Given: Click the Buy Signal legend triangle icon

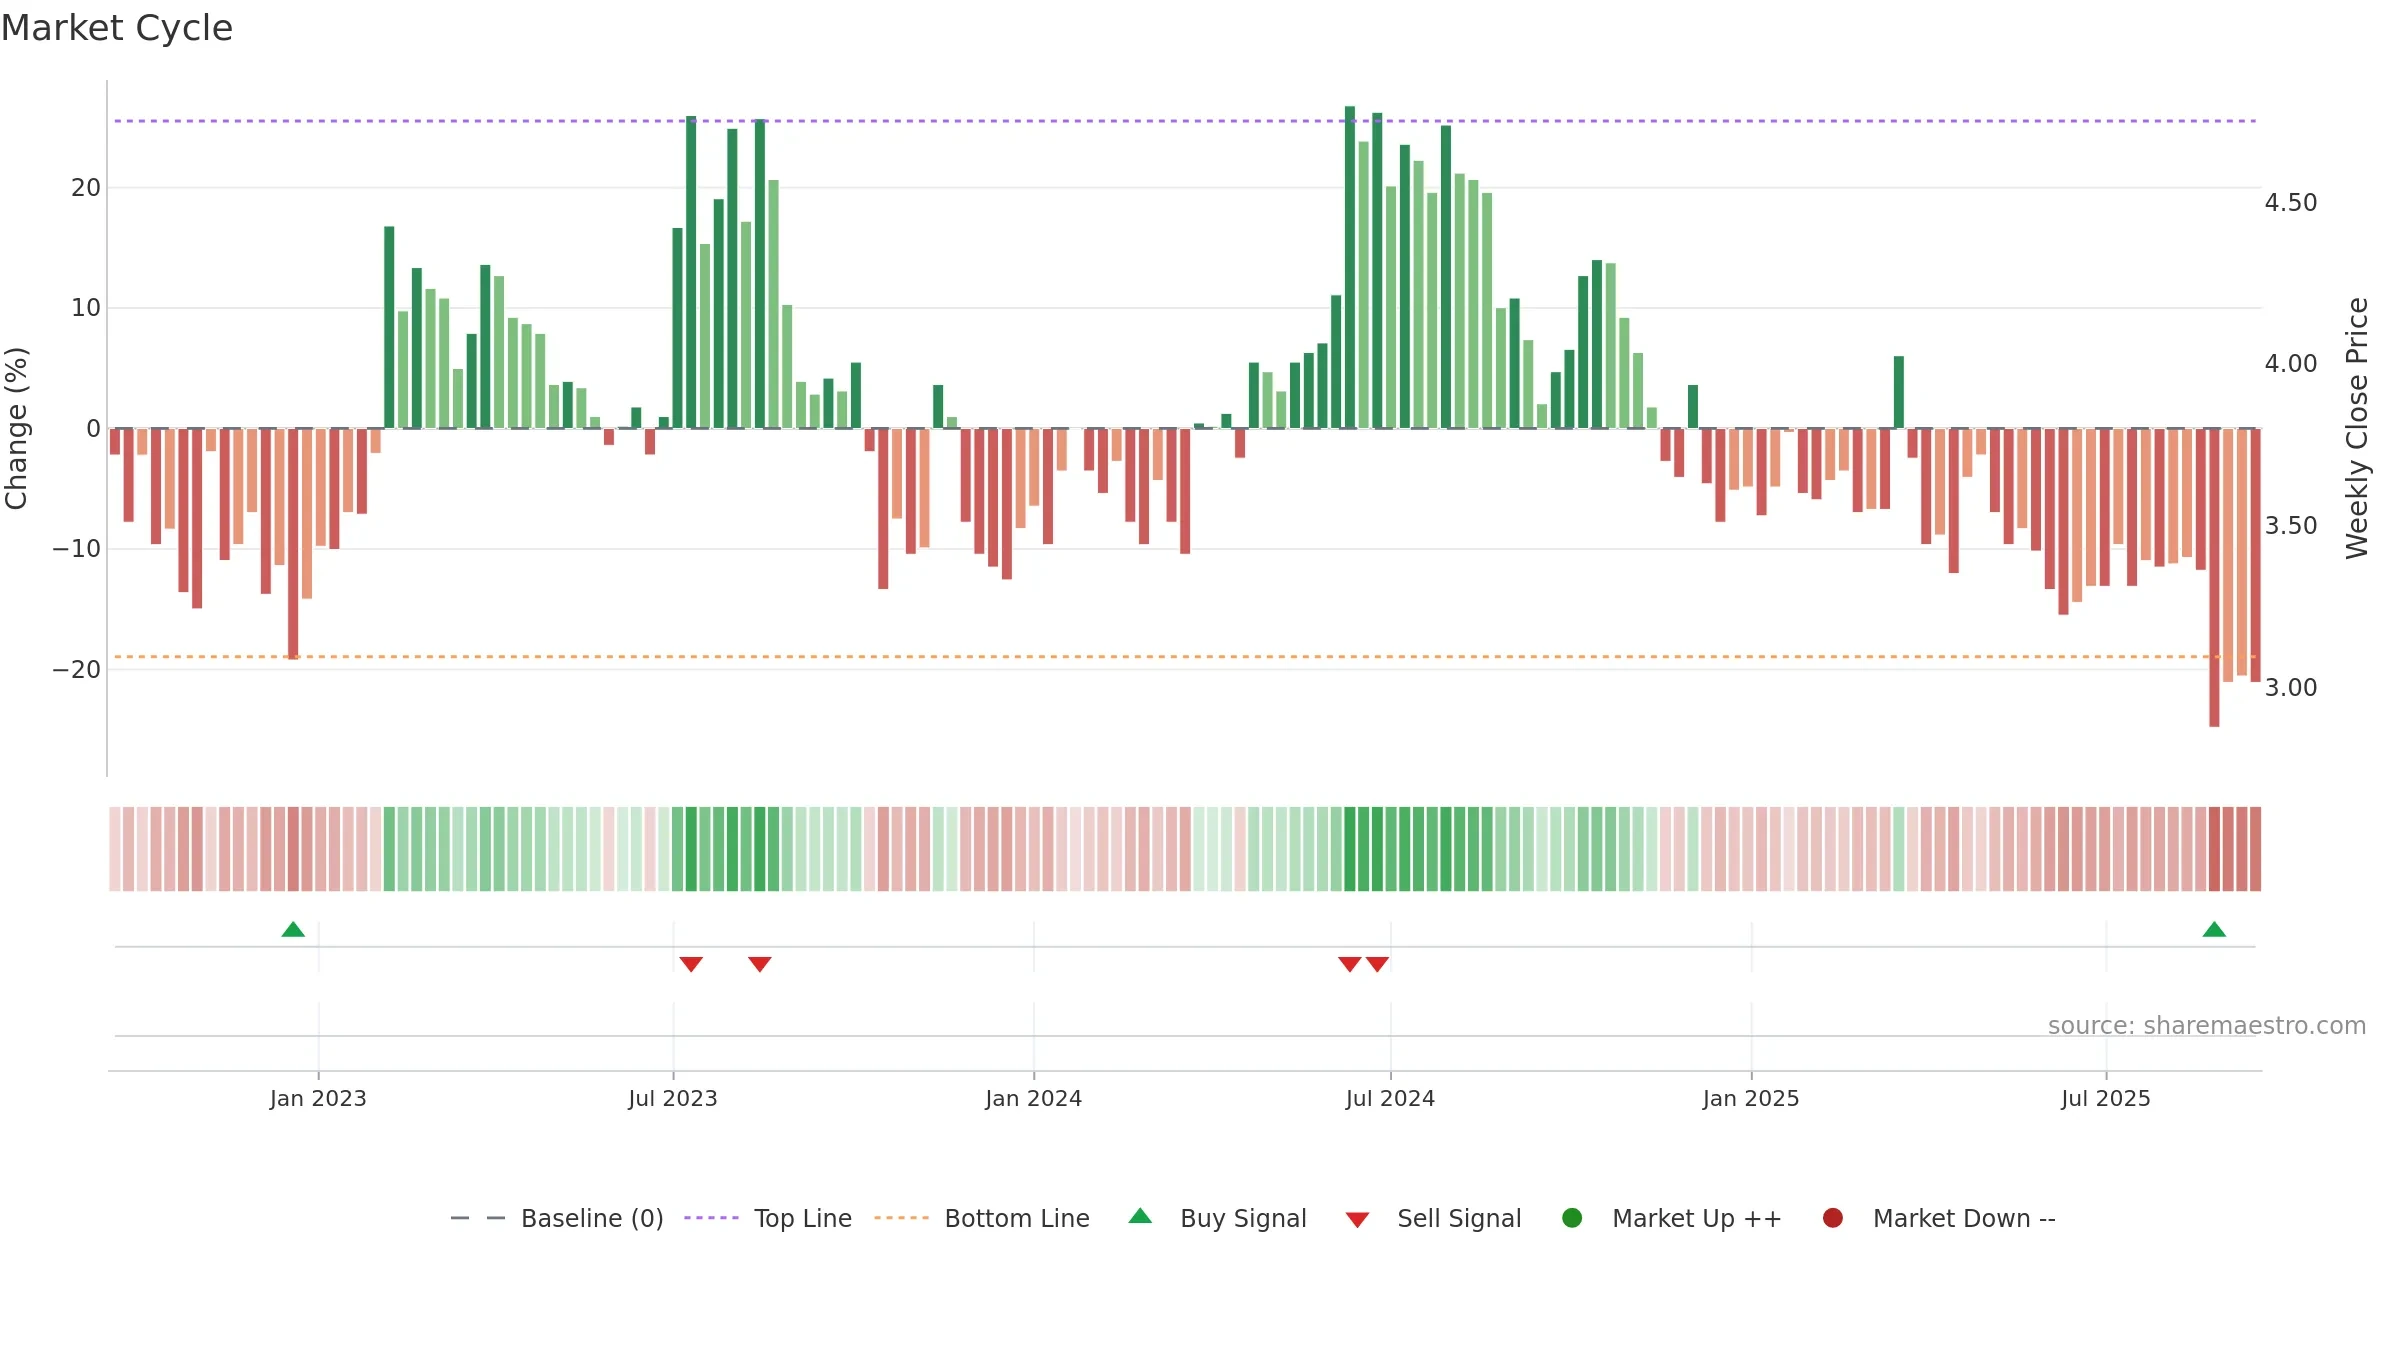Looking at the screenshot, I should tap(1140, 1216).
